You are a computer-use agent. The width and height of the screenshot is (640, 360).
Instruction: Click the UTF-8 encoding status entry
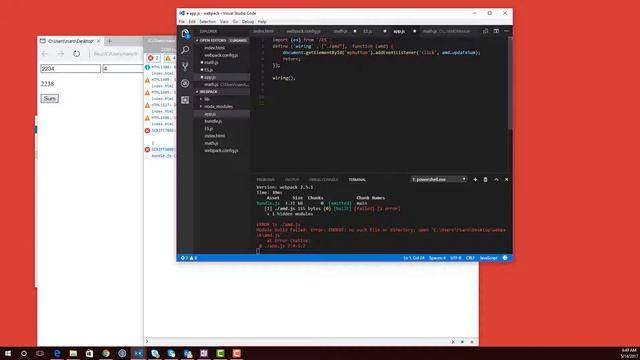click(456, 258)
